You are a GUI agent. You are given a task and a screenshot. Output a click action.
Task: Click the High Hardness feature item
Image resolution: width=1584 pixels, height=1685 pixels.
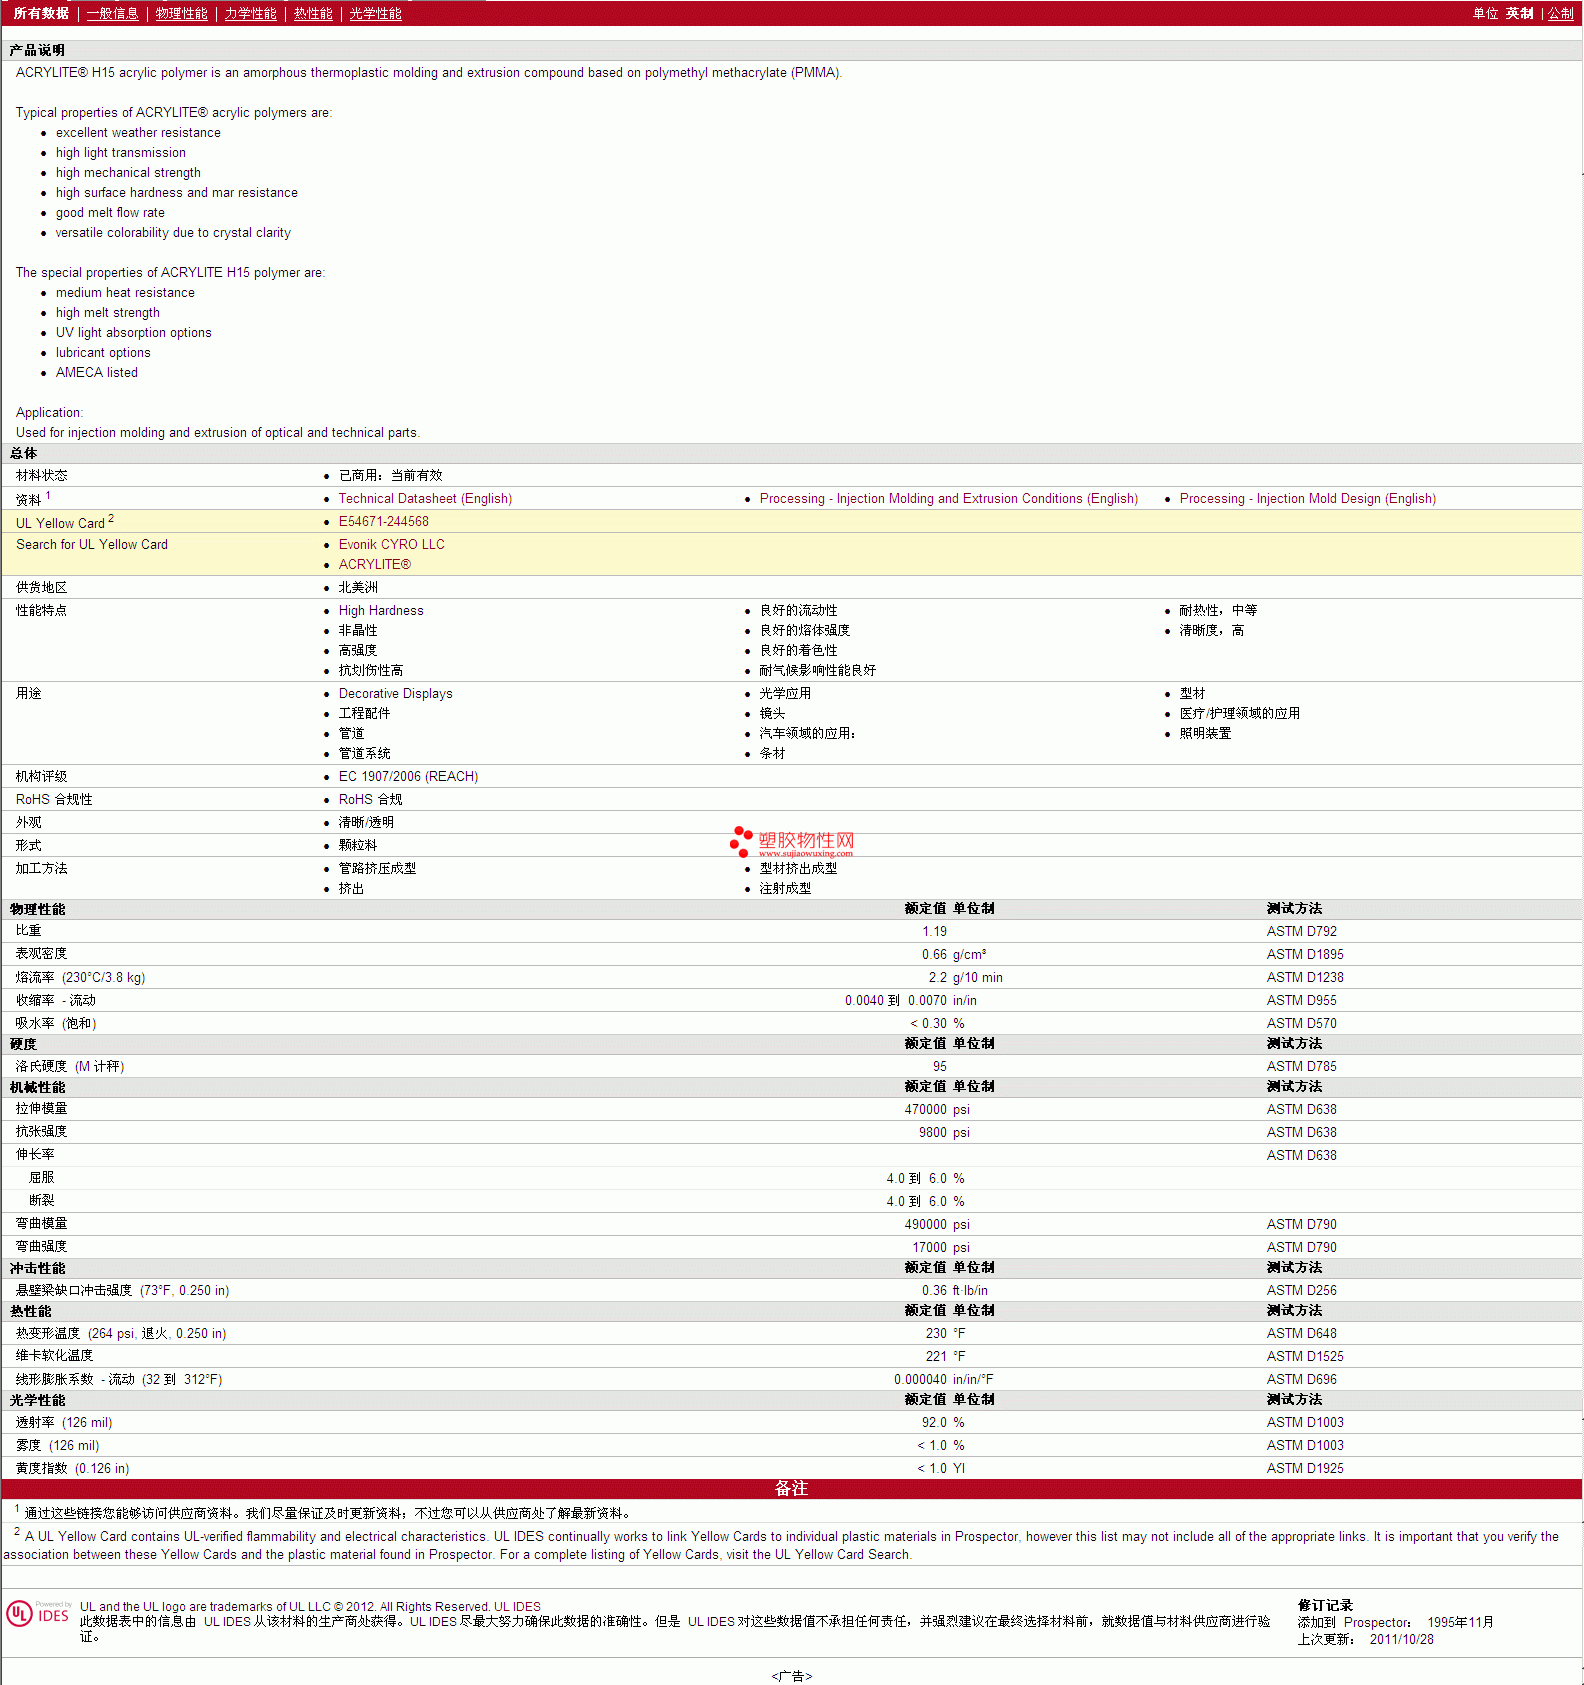coord(381,610)
